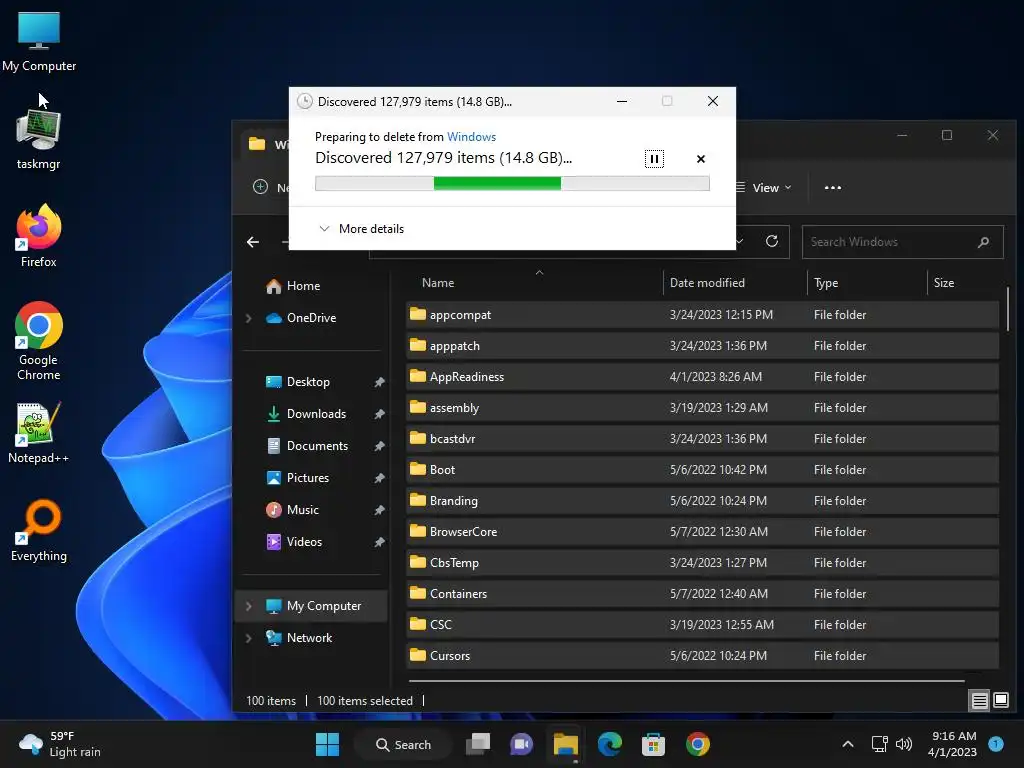Open Documents in quick access
Viewport: 1024px width, 768px height.
[308, 446]
